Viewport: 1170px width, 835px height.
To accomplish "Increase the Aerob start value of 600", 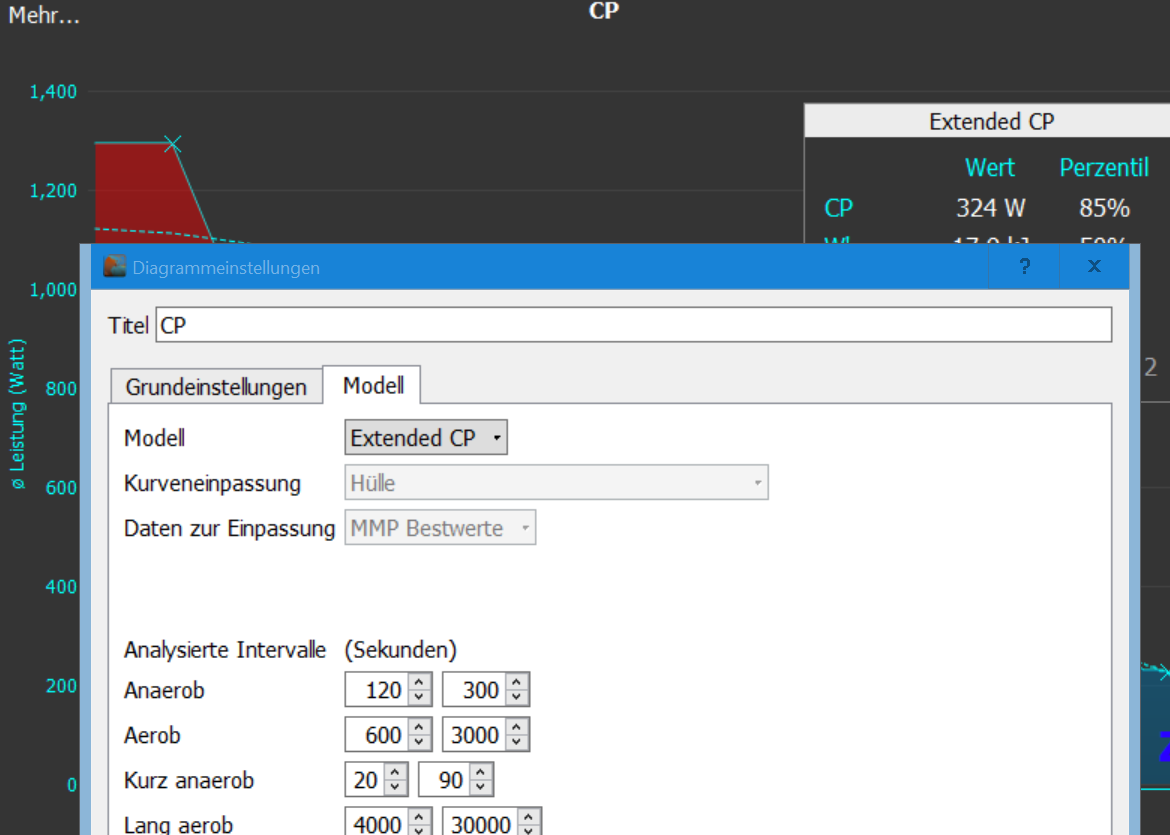I will pyautogui.click(x=420, y=728).
